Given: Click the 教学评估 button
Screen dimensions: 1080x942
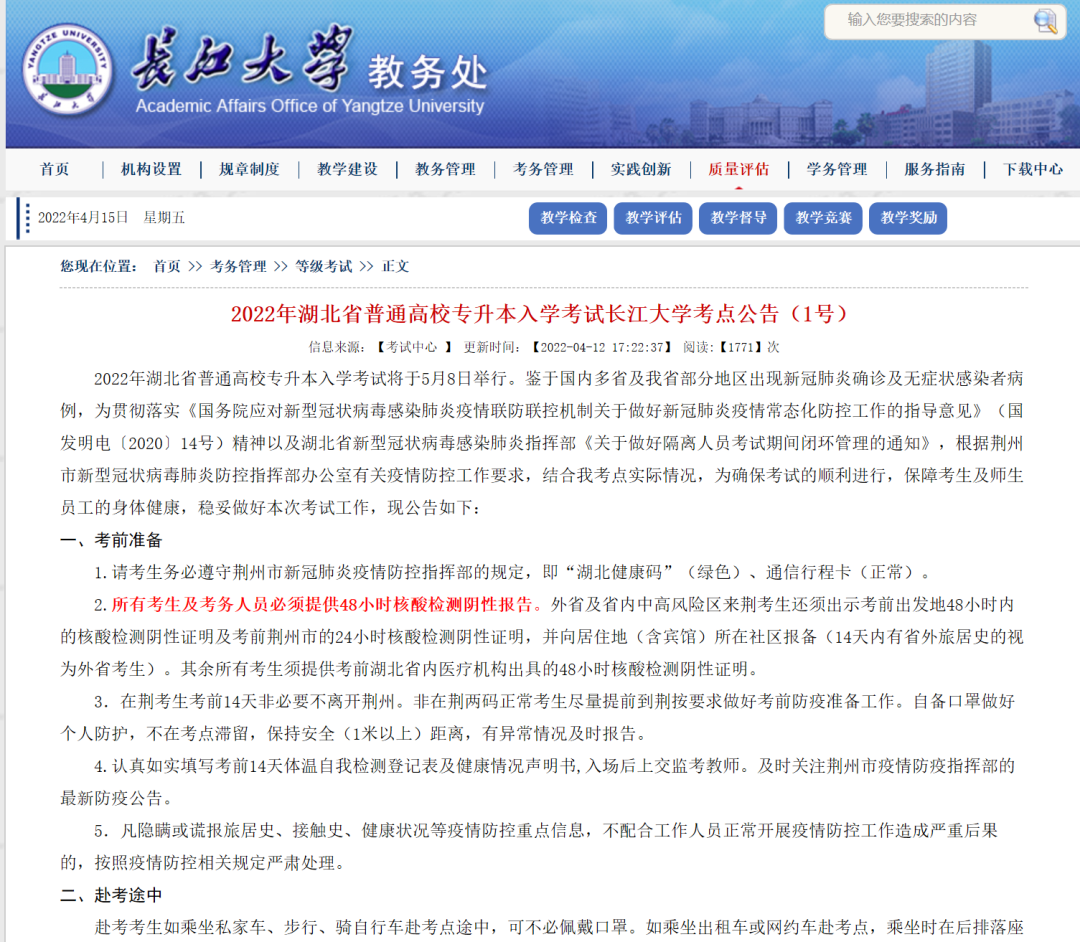Looking at the screenshot, I should [x=653, y=218].
